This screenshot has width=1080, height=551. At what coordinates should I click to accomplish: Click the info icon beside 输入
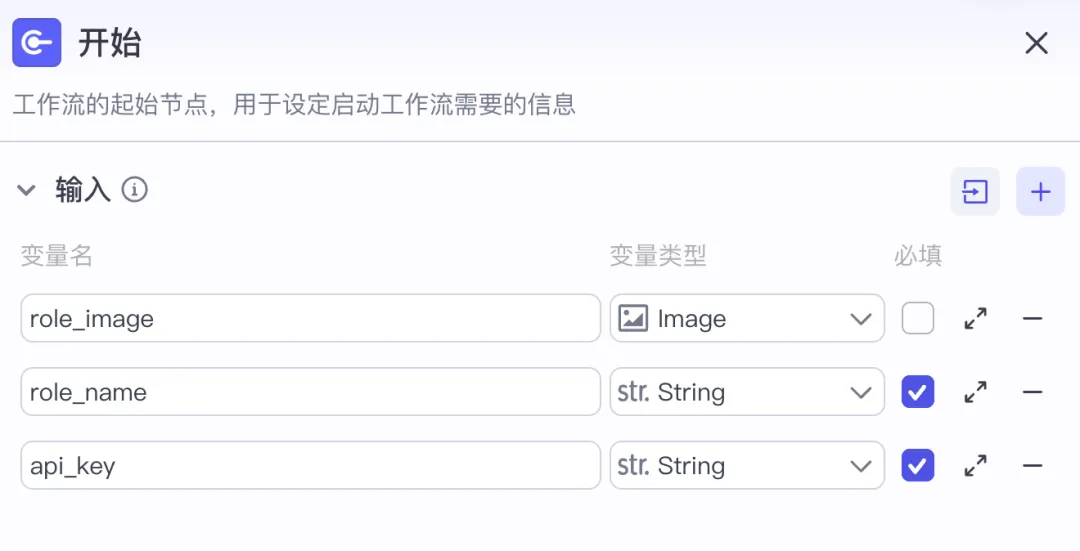(x=134, y=189)
